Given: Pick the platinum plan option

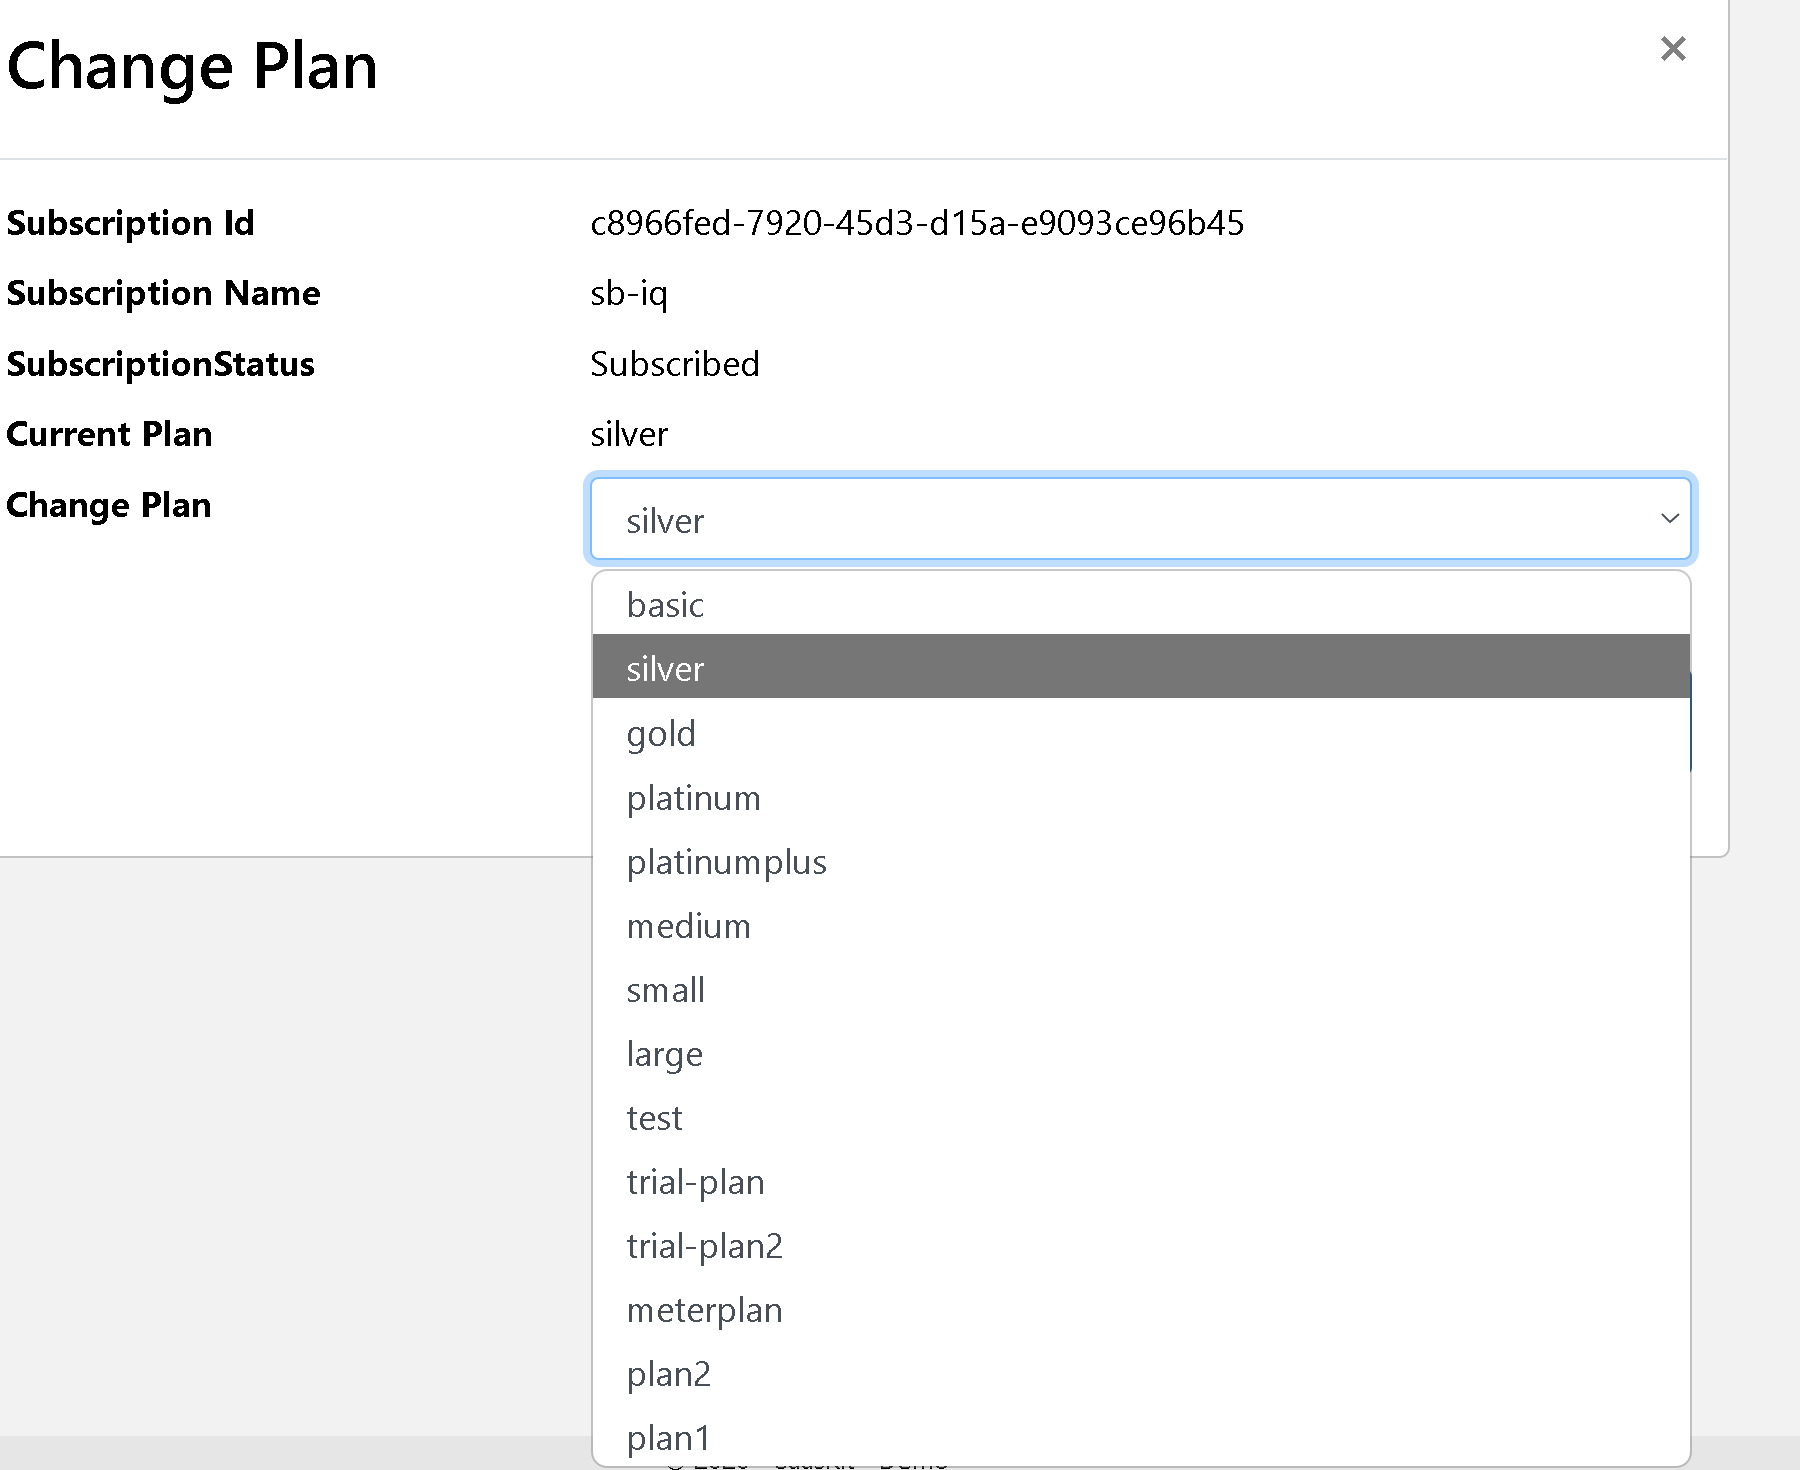Looking at the screenshot, I should (693, 798).
